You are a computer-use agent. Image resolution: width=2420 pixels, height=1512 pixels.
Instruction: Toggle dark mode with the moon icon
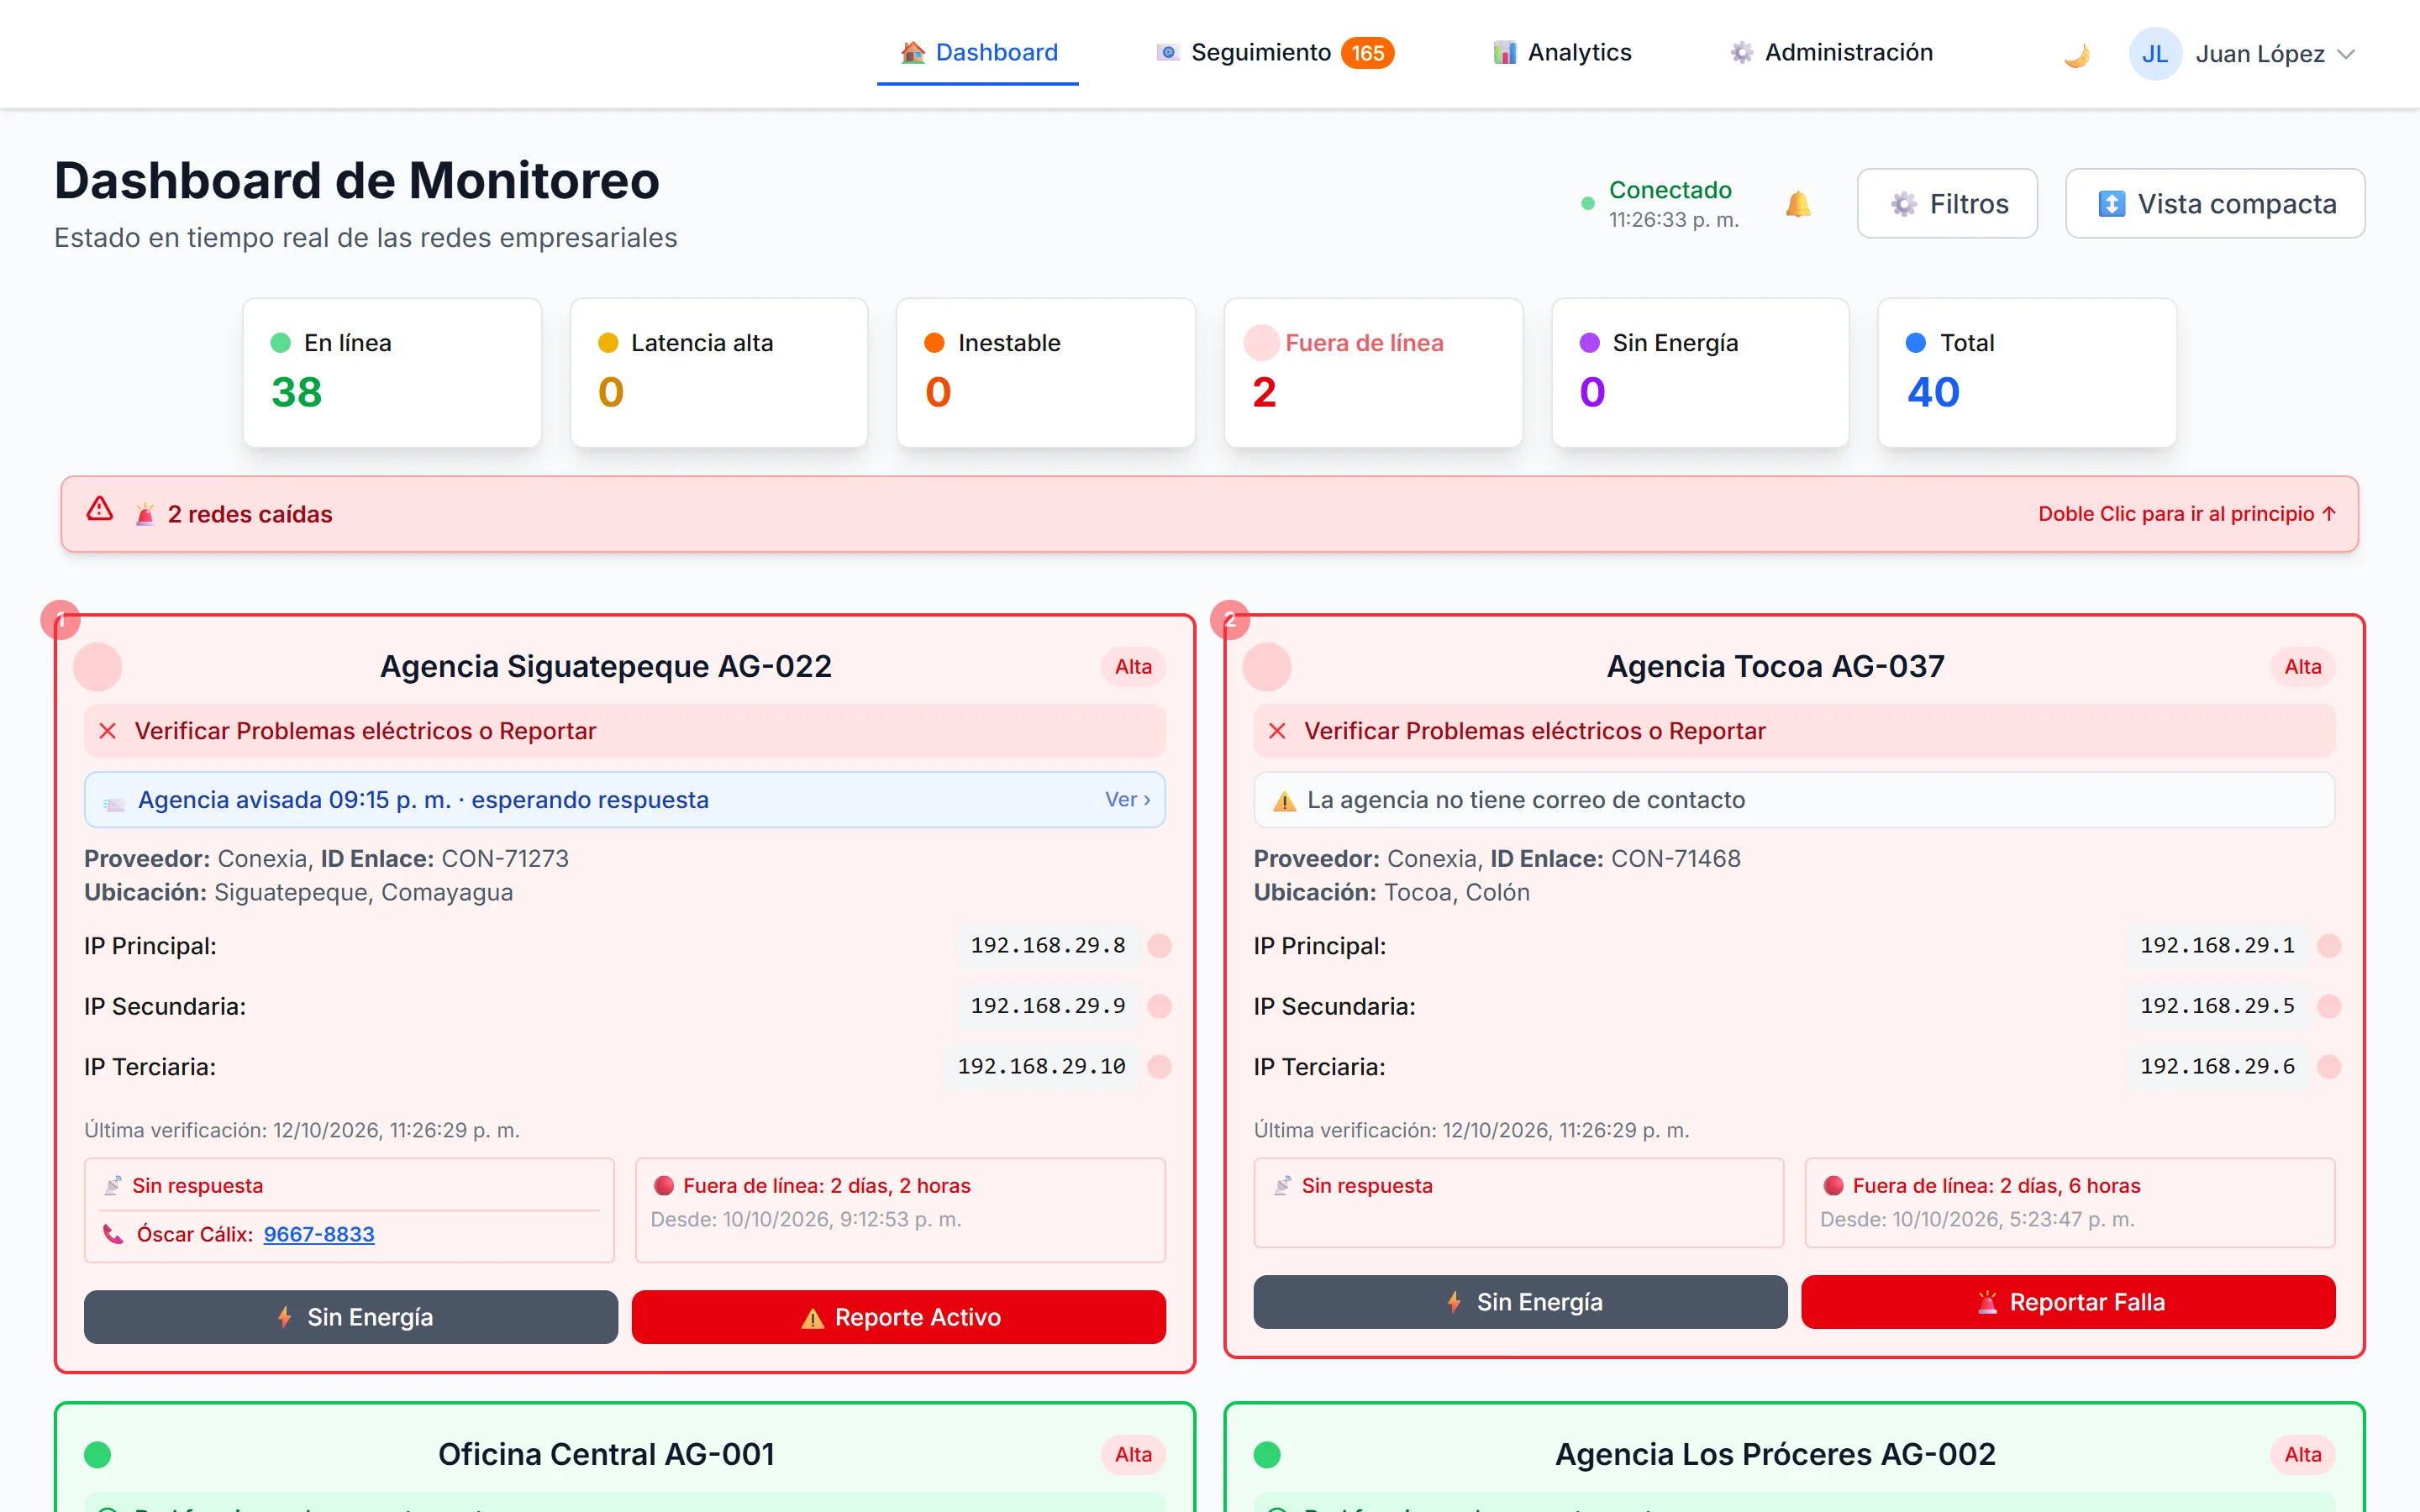[x=2077, y=54]
